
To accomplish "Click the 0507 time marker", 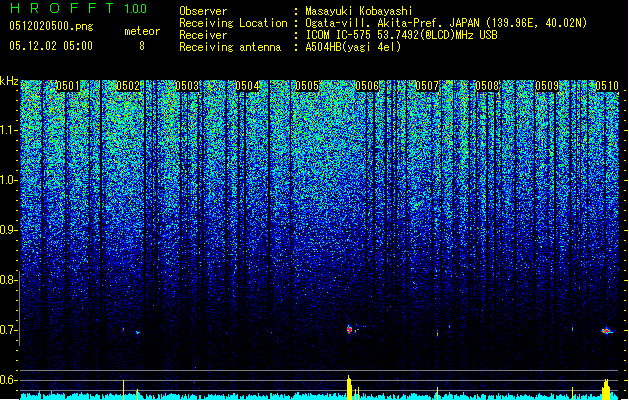I will [x=427, y=86].
